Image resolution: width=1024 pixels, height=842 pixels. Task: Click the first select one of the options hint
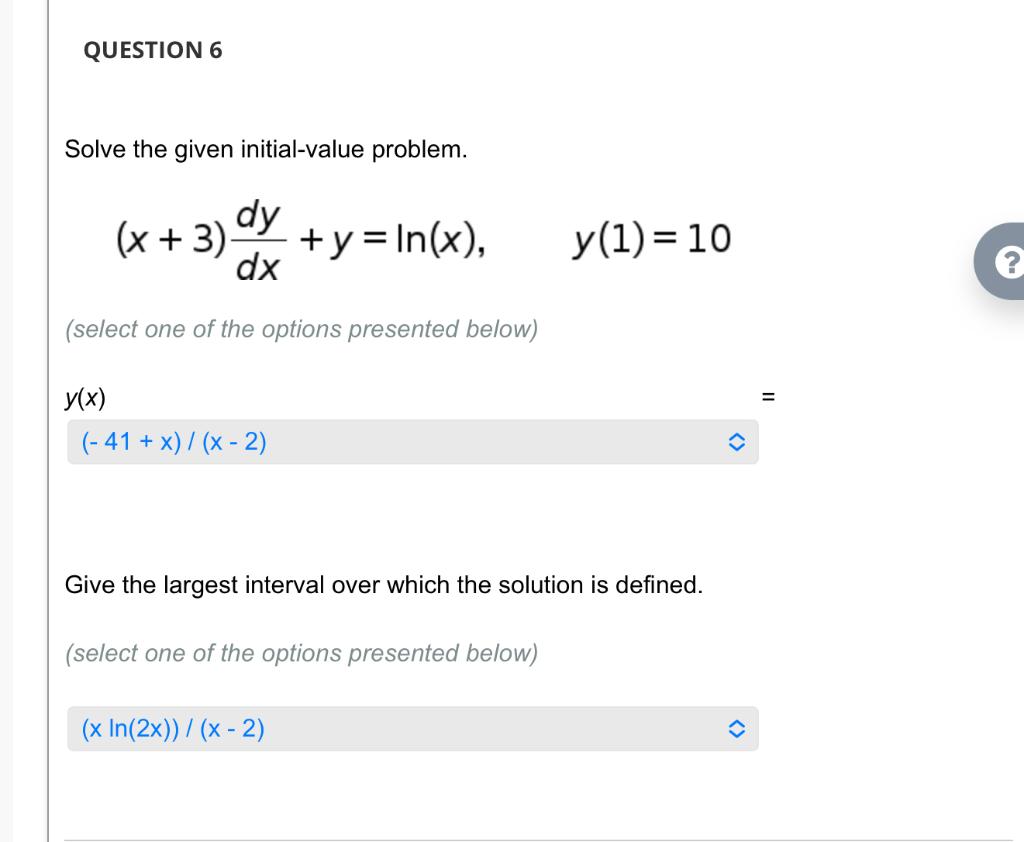point(302,329)
